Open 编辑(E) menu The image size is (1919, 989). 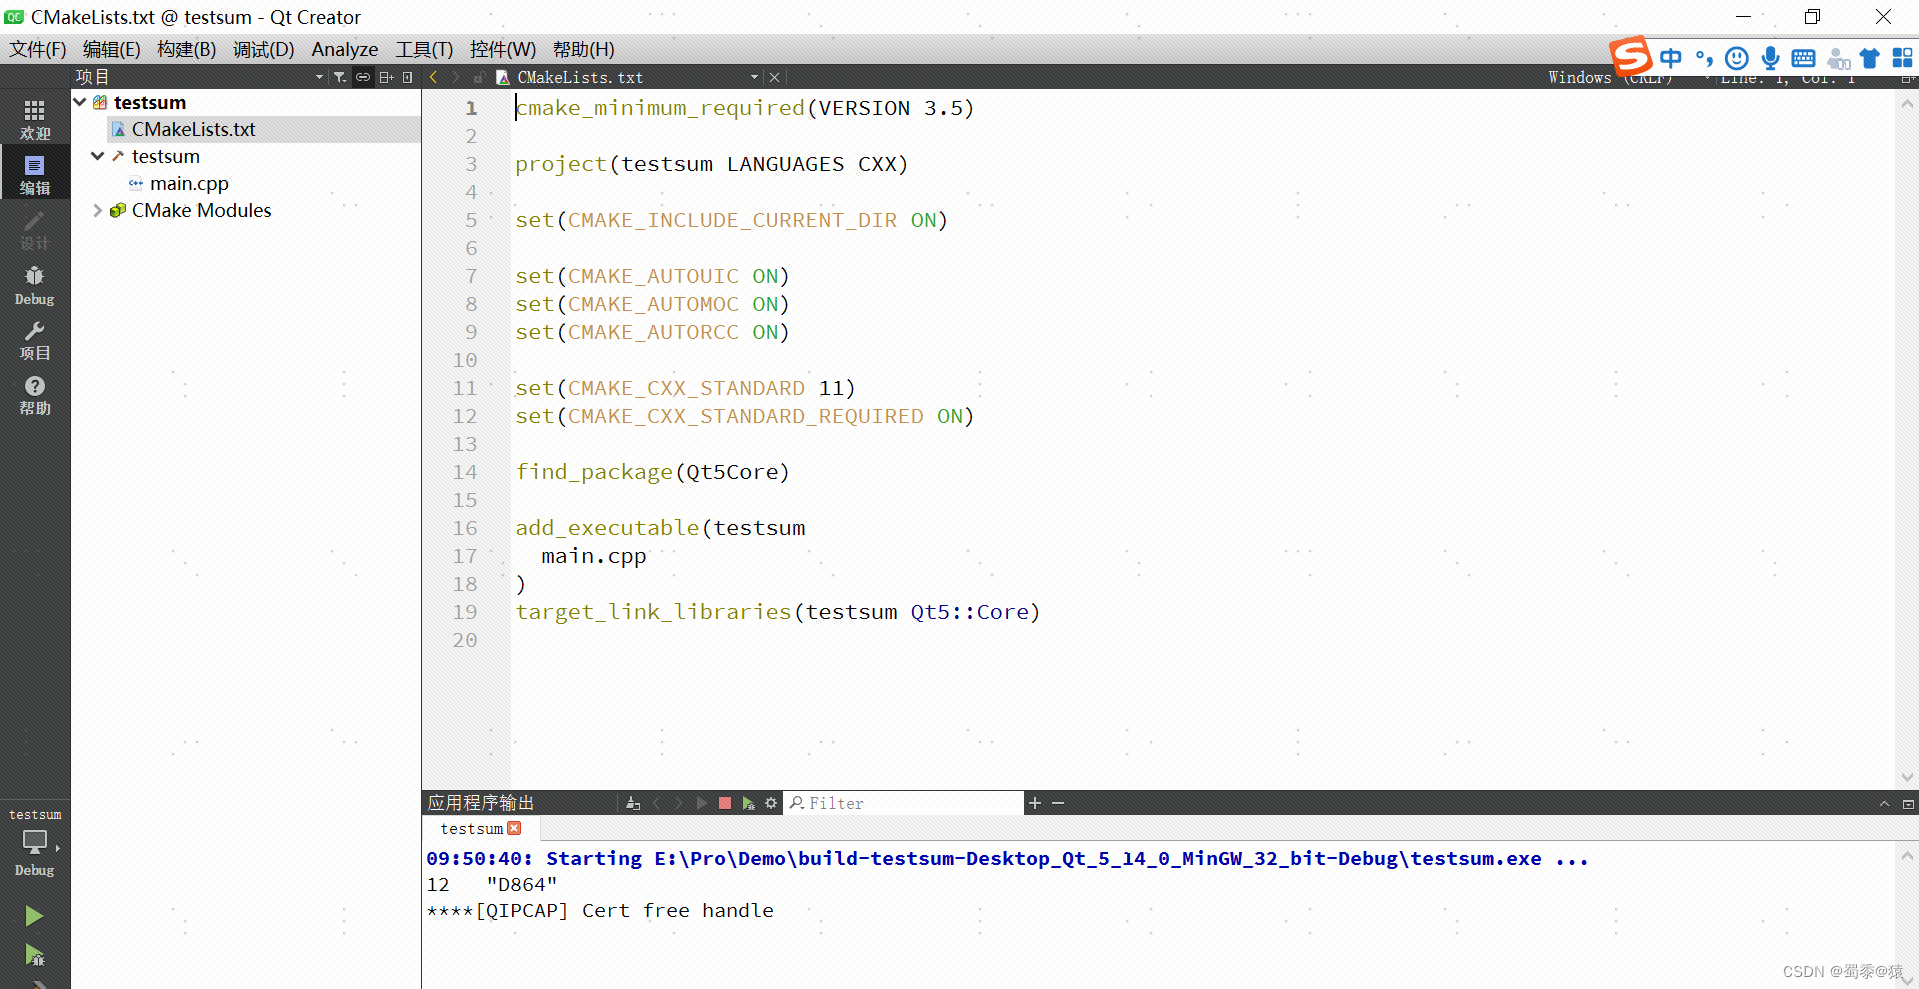point(111,49)
